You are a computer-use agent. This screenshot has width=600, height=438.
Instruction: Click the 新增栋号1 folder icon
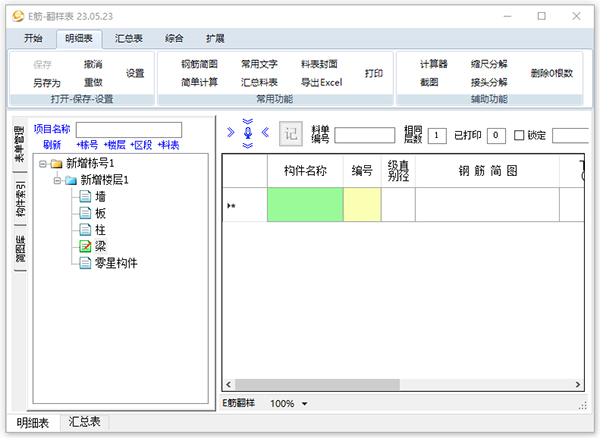click(57, 164)
